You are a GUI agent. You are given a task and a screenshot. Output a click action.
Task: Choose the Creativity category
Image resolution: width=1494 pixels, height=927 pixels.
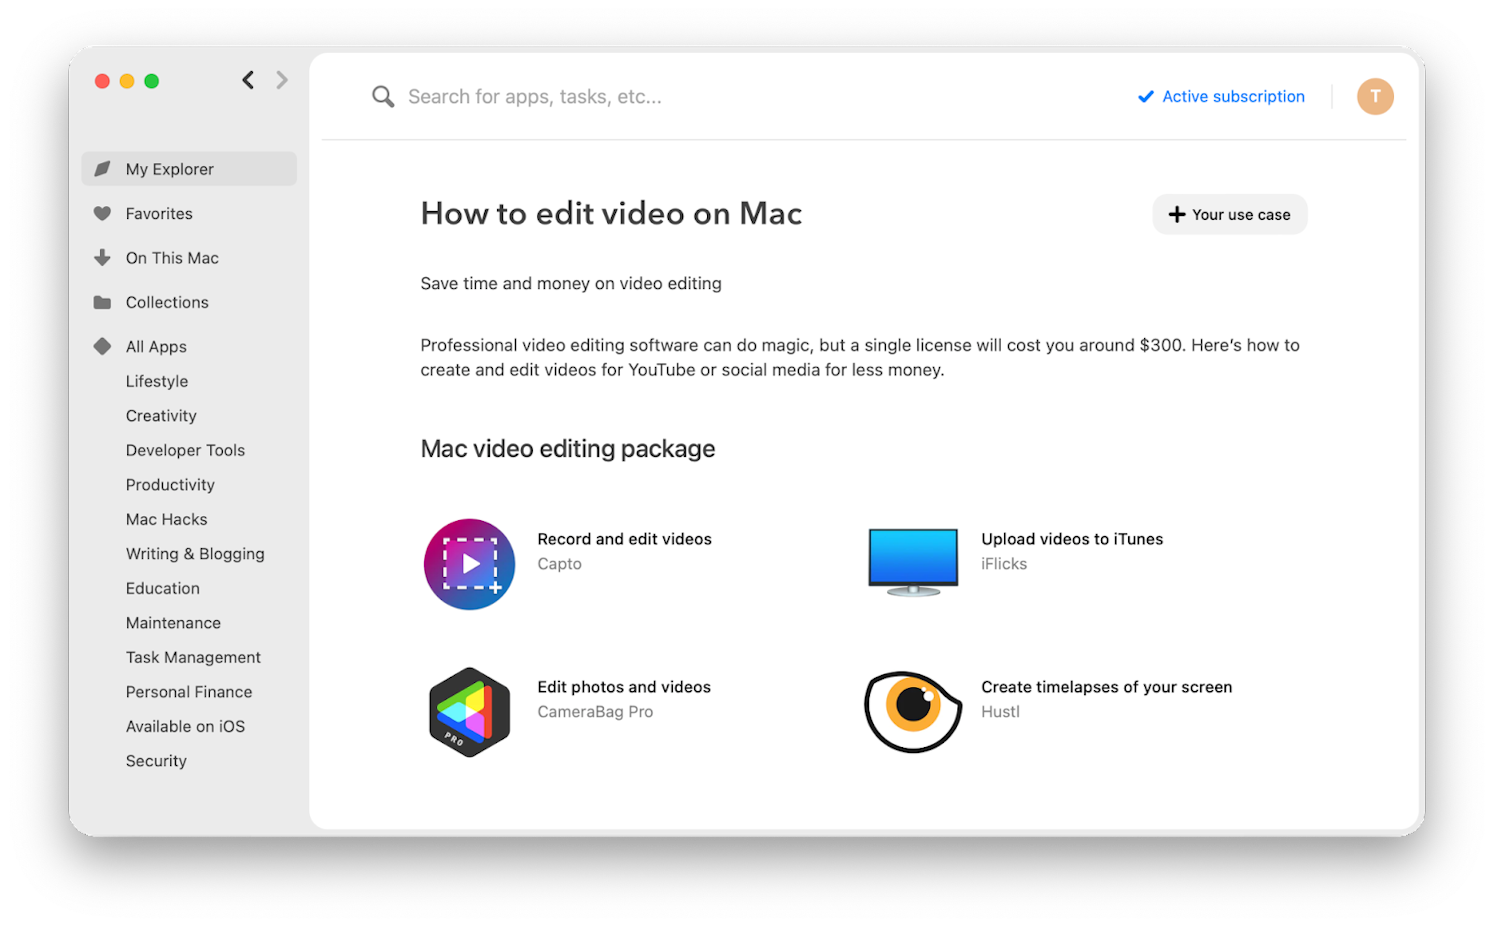[161, 416]
